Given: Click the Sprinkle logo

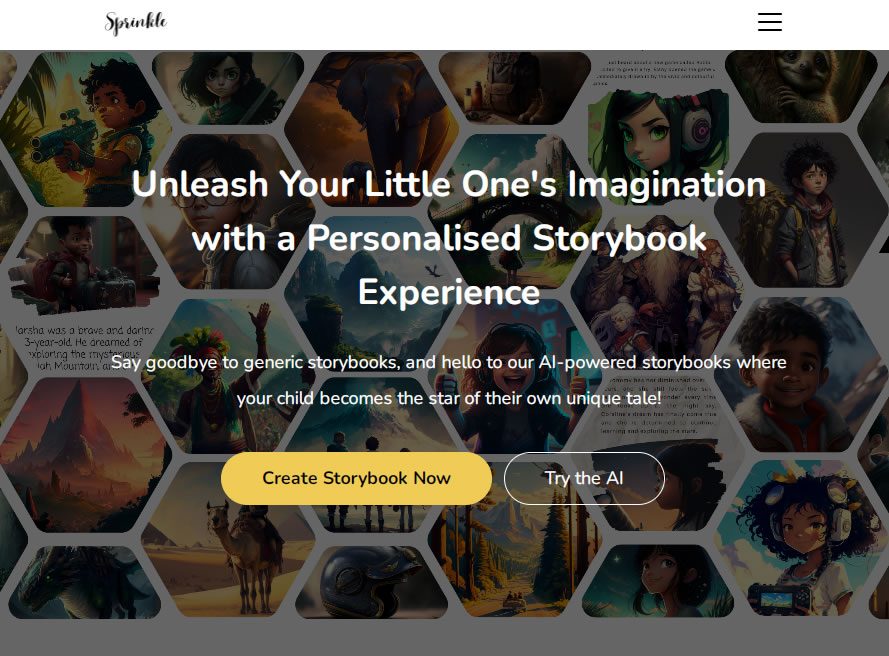Looking at the screenshot, I should click(x=136, y=23).
